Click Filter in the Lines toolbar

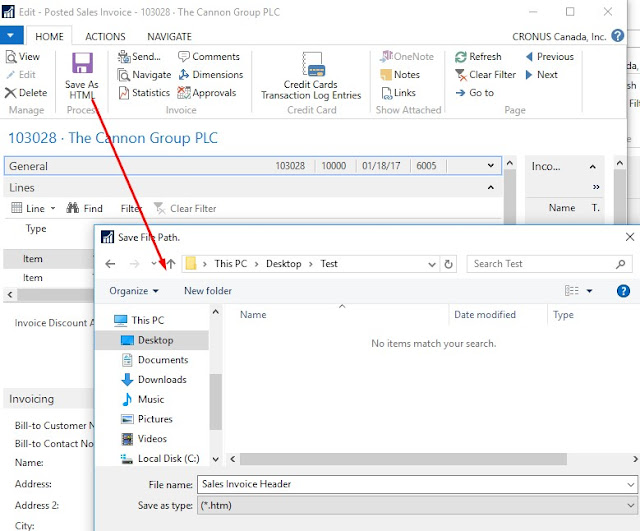(131, 209)
